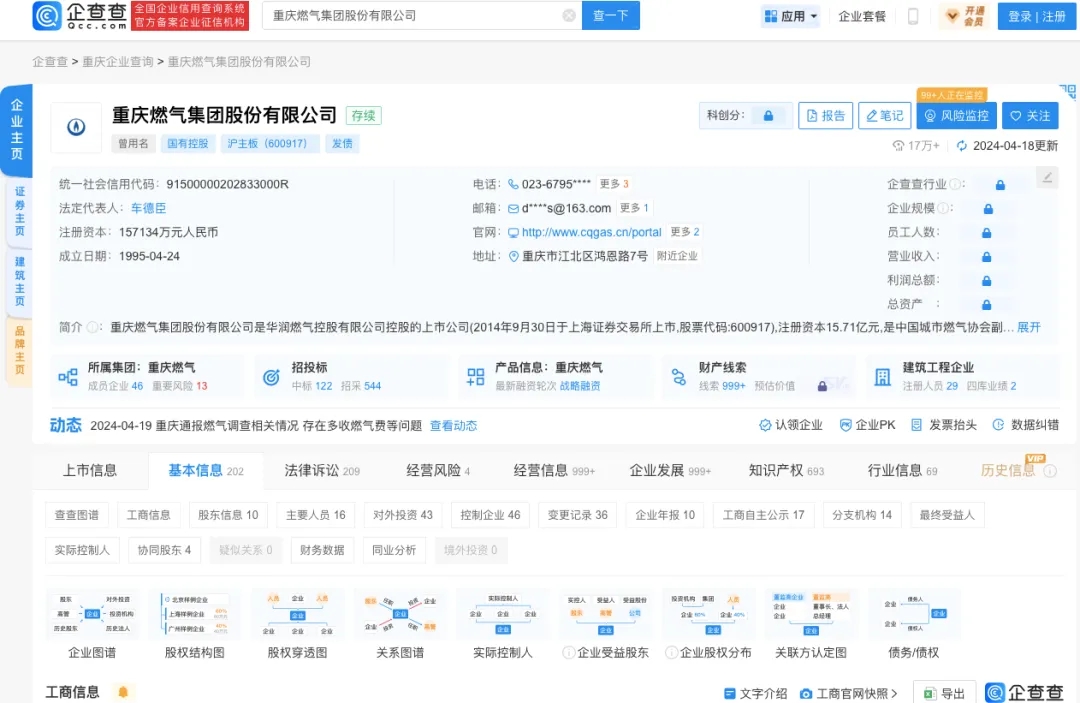The image size is (1080, 703).
Task: Click the lock icon beside 员工人数
Action: (986, 233)
